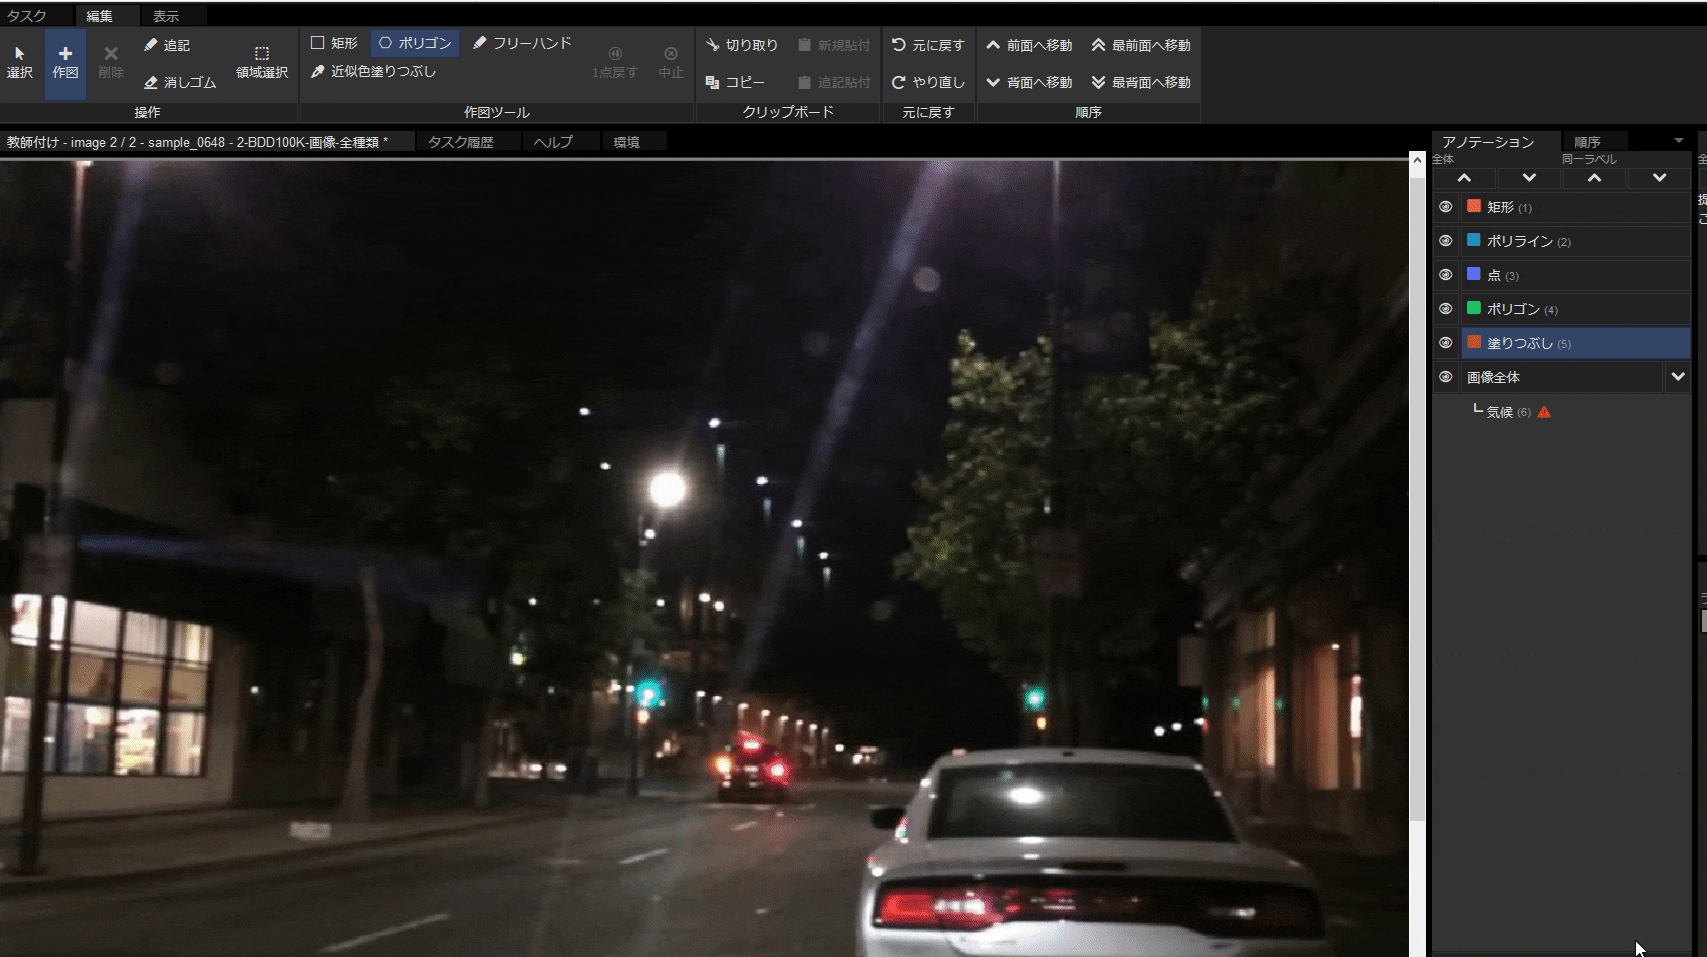
Task: Go to previous annotation under 全体
Action: (1464, 178)
